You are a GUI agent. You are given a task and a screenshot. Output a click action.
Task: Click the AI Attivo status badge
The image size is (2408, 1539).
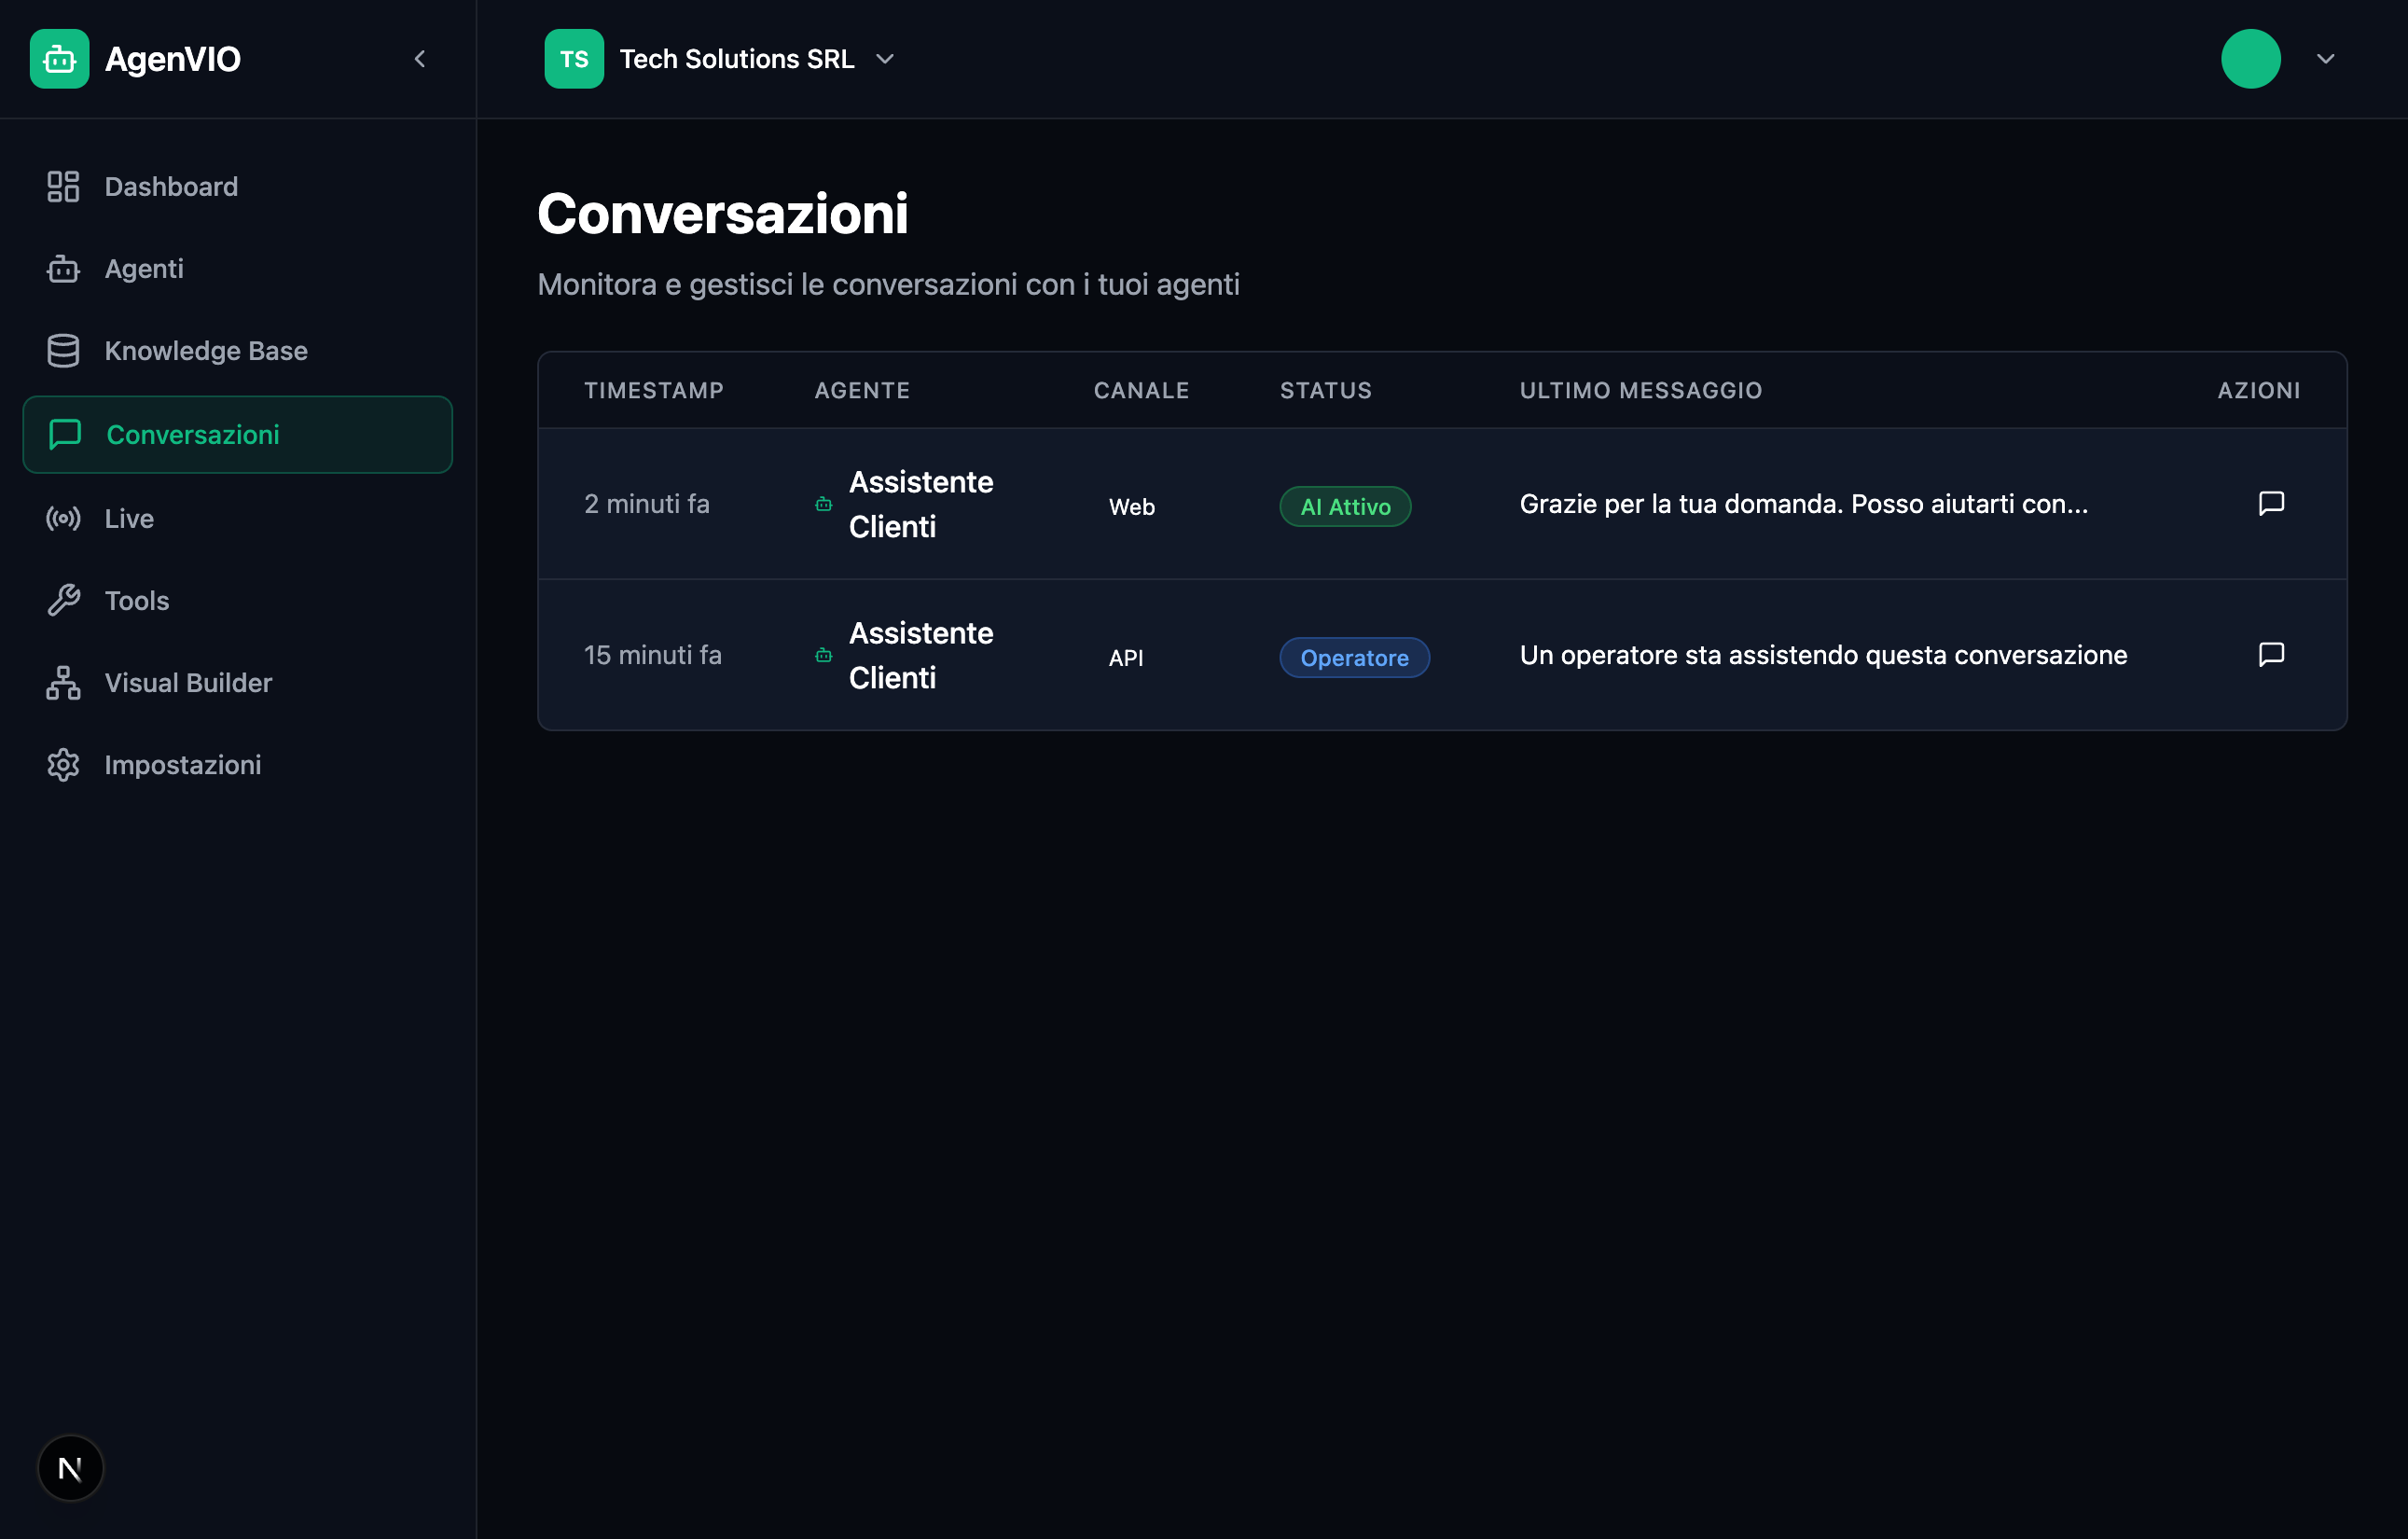point(1345,507)
